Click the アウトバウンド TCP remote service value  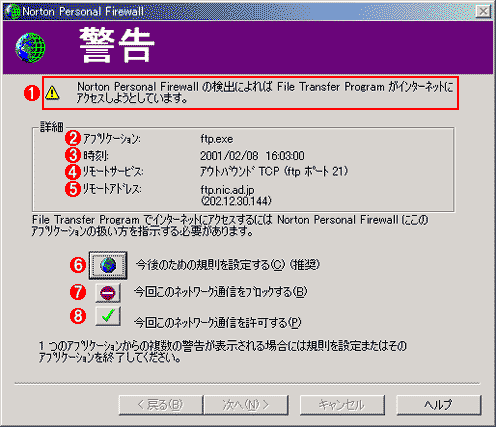coord(274,171)
